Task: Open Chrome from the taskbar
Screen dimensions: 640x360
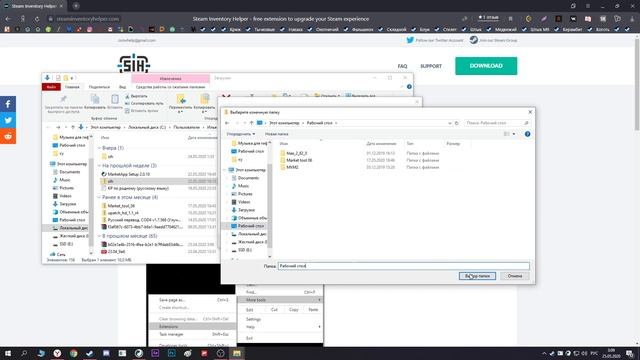Action: pyautogui.click(x=73, y=353)
